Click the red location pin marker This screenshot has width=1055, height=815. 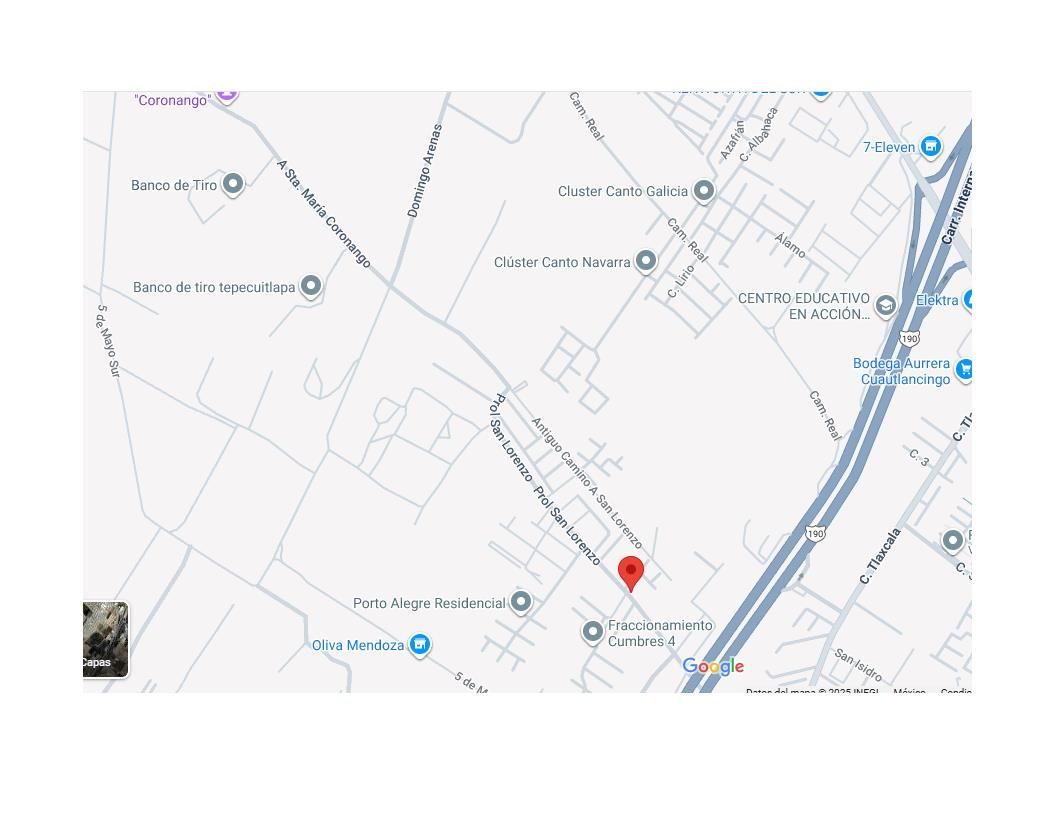[630, 573]
